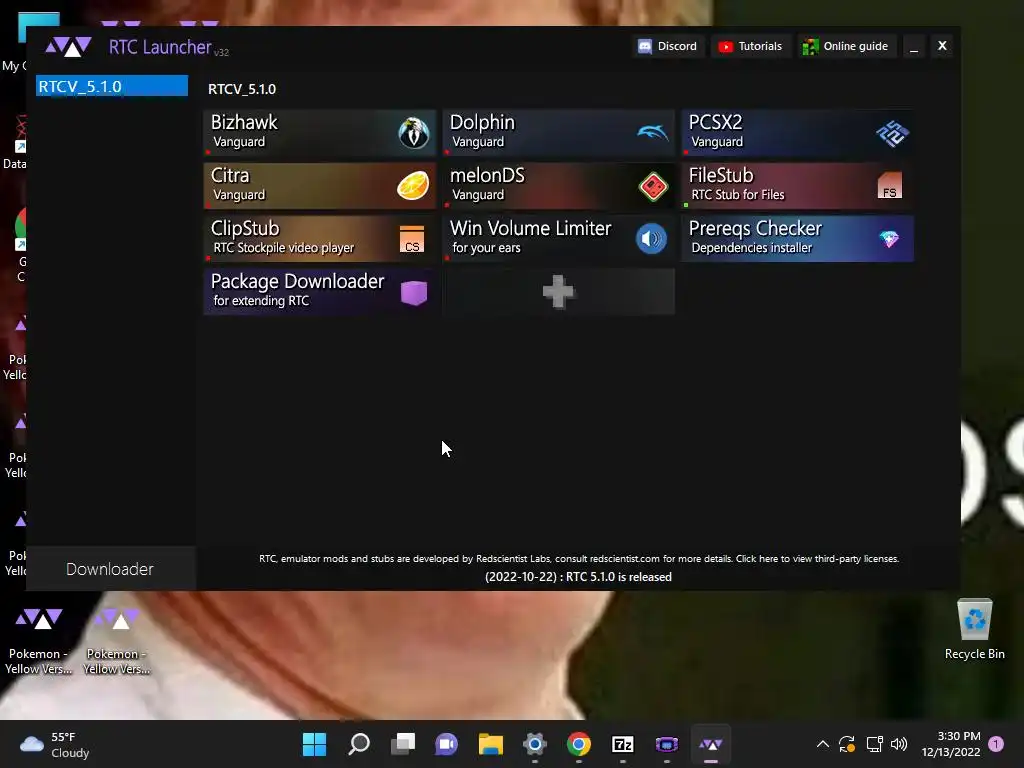Click the Prereqs Checker gem icon
1024x768 pixels.
coord(889,239)
